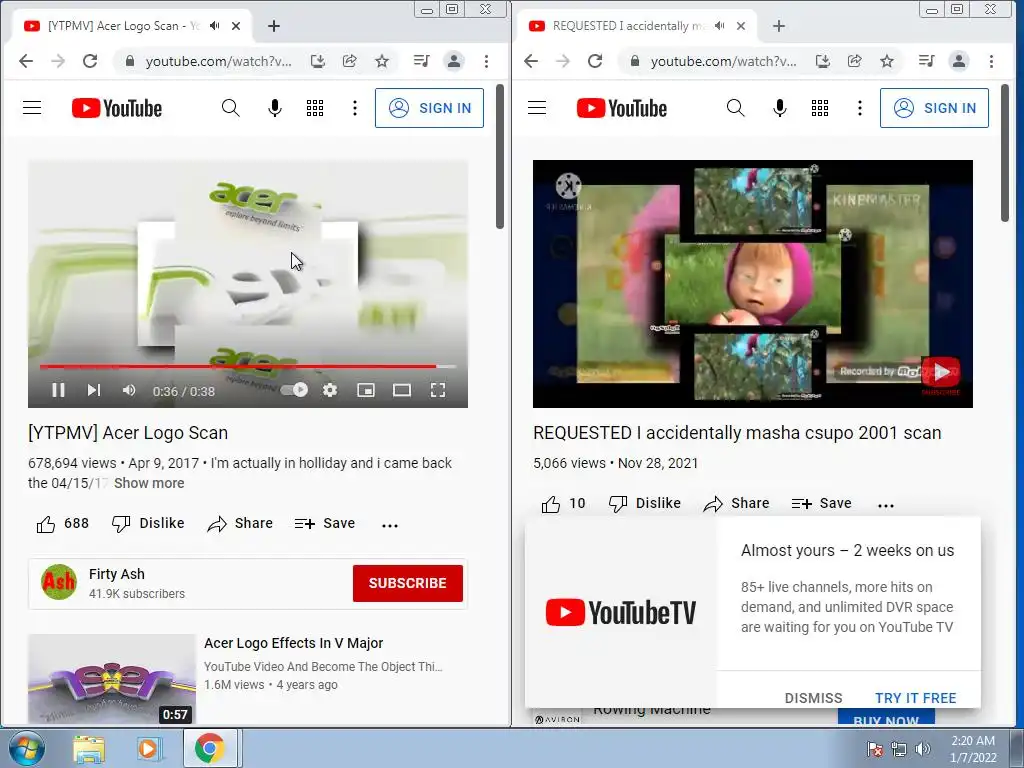Share the masha csupo scan video
The height and width of the screenshot is (768, 1024).
pos(736,504)
